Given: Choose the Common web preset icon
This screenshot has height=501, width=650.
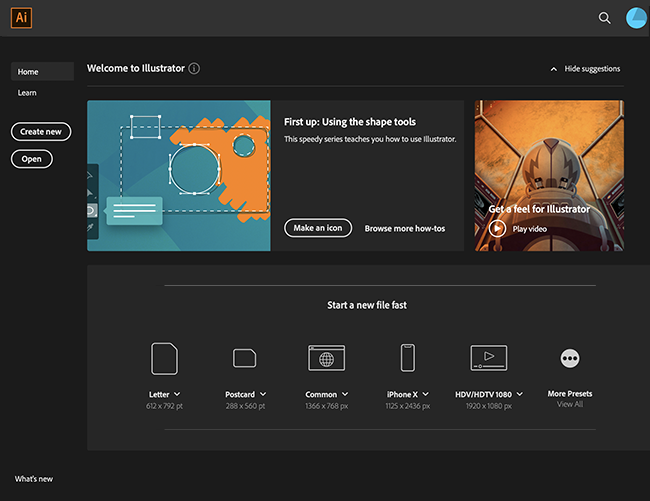Looking at the screenshot, I should coord(326,358).
